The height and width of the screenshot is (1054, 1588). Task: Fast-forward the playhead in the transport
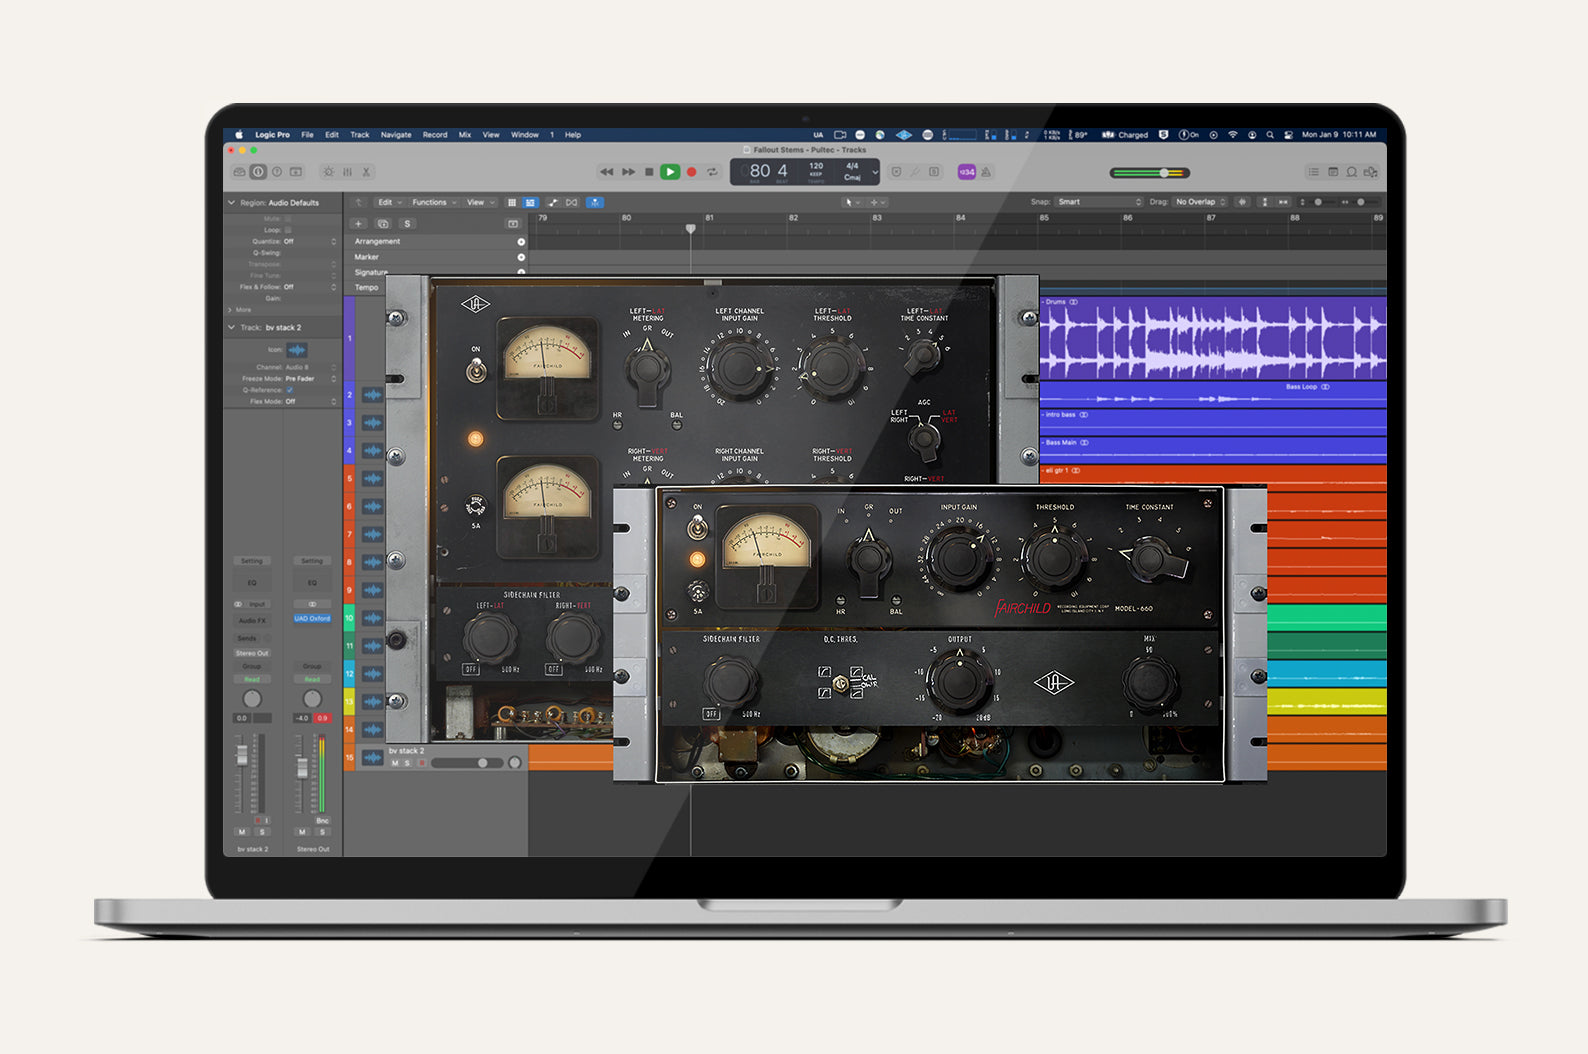628,172
